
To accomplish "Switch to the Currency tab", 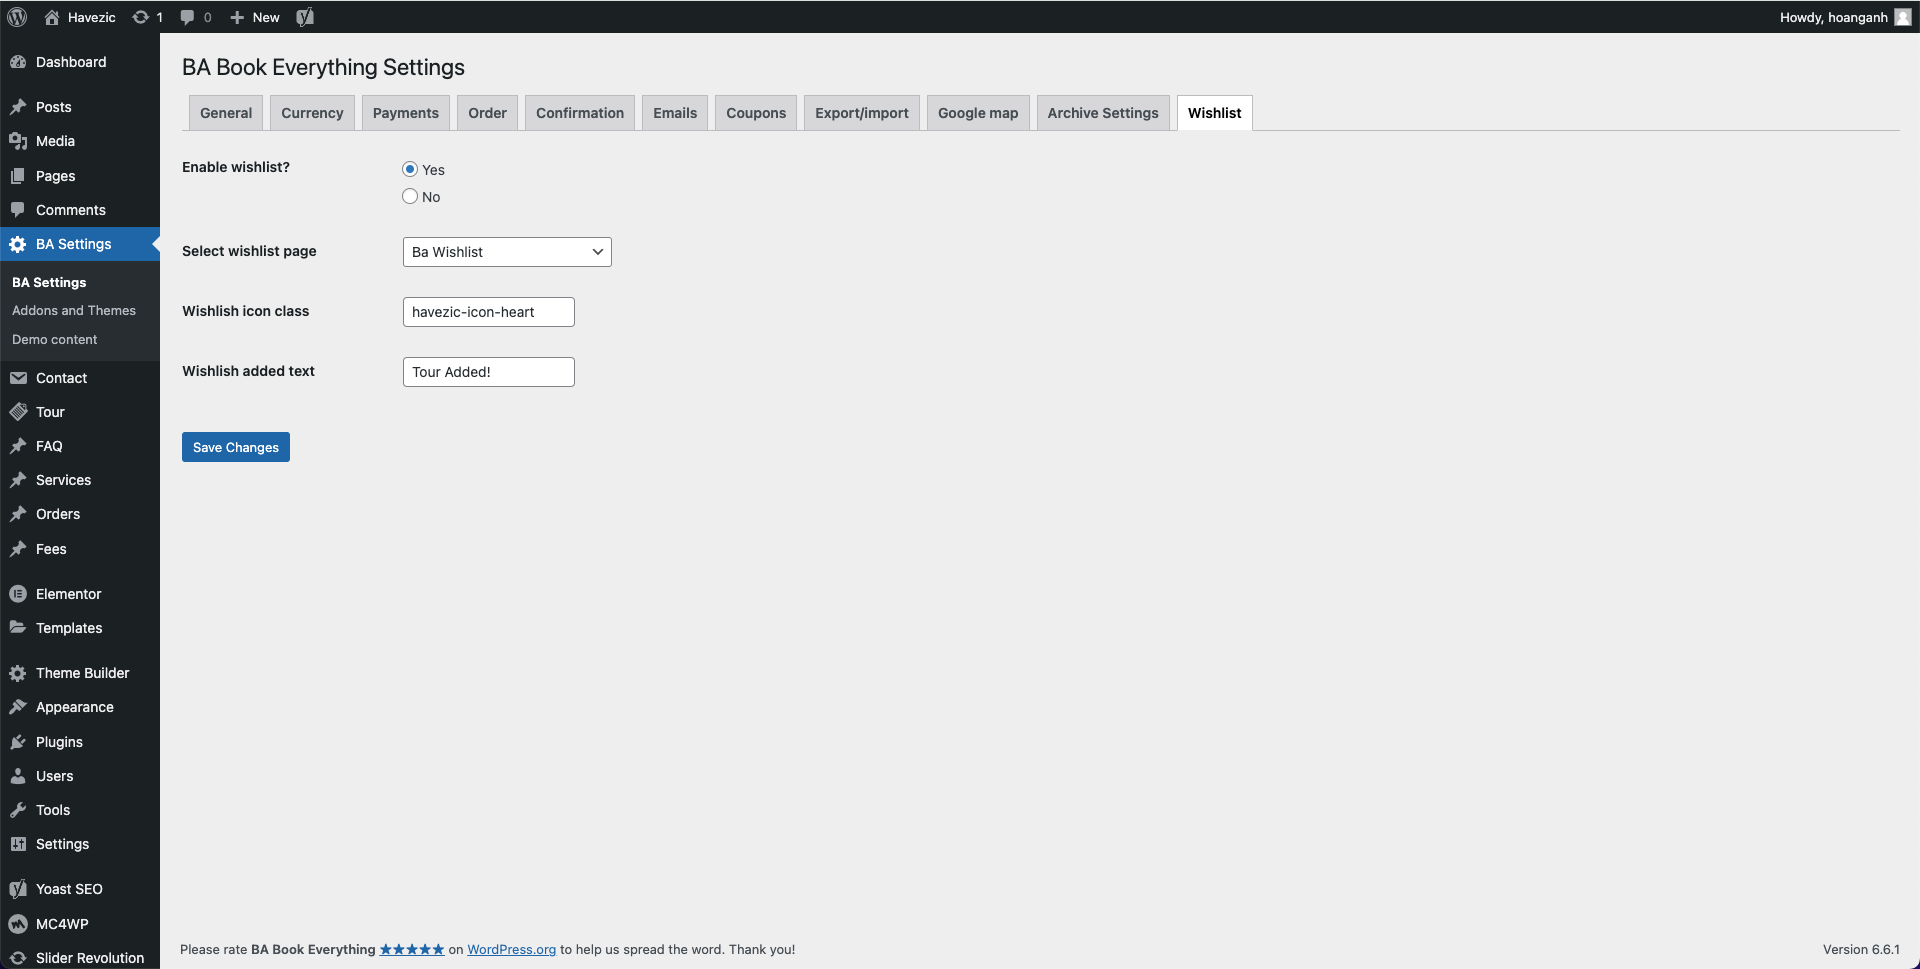I will (x=312, y=113).
